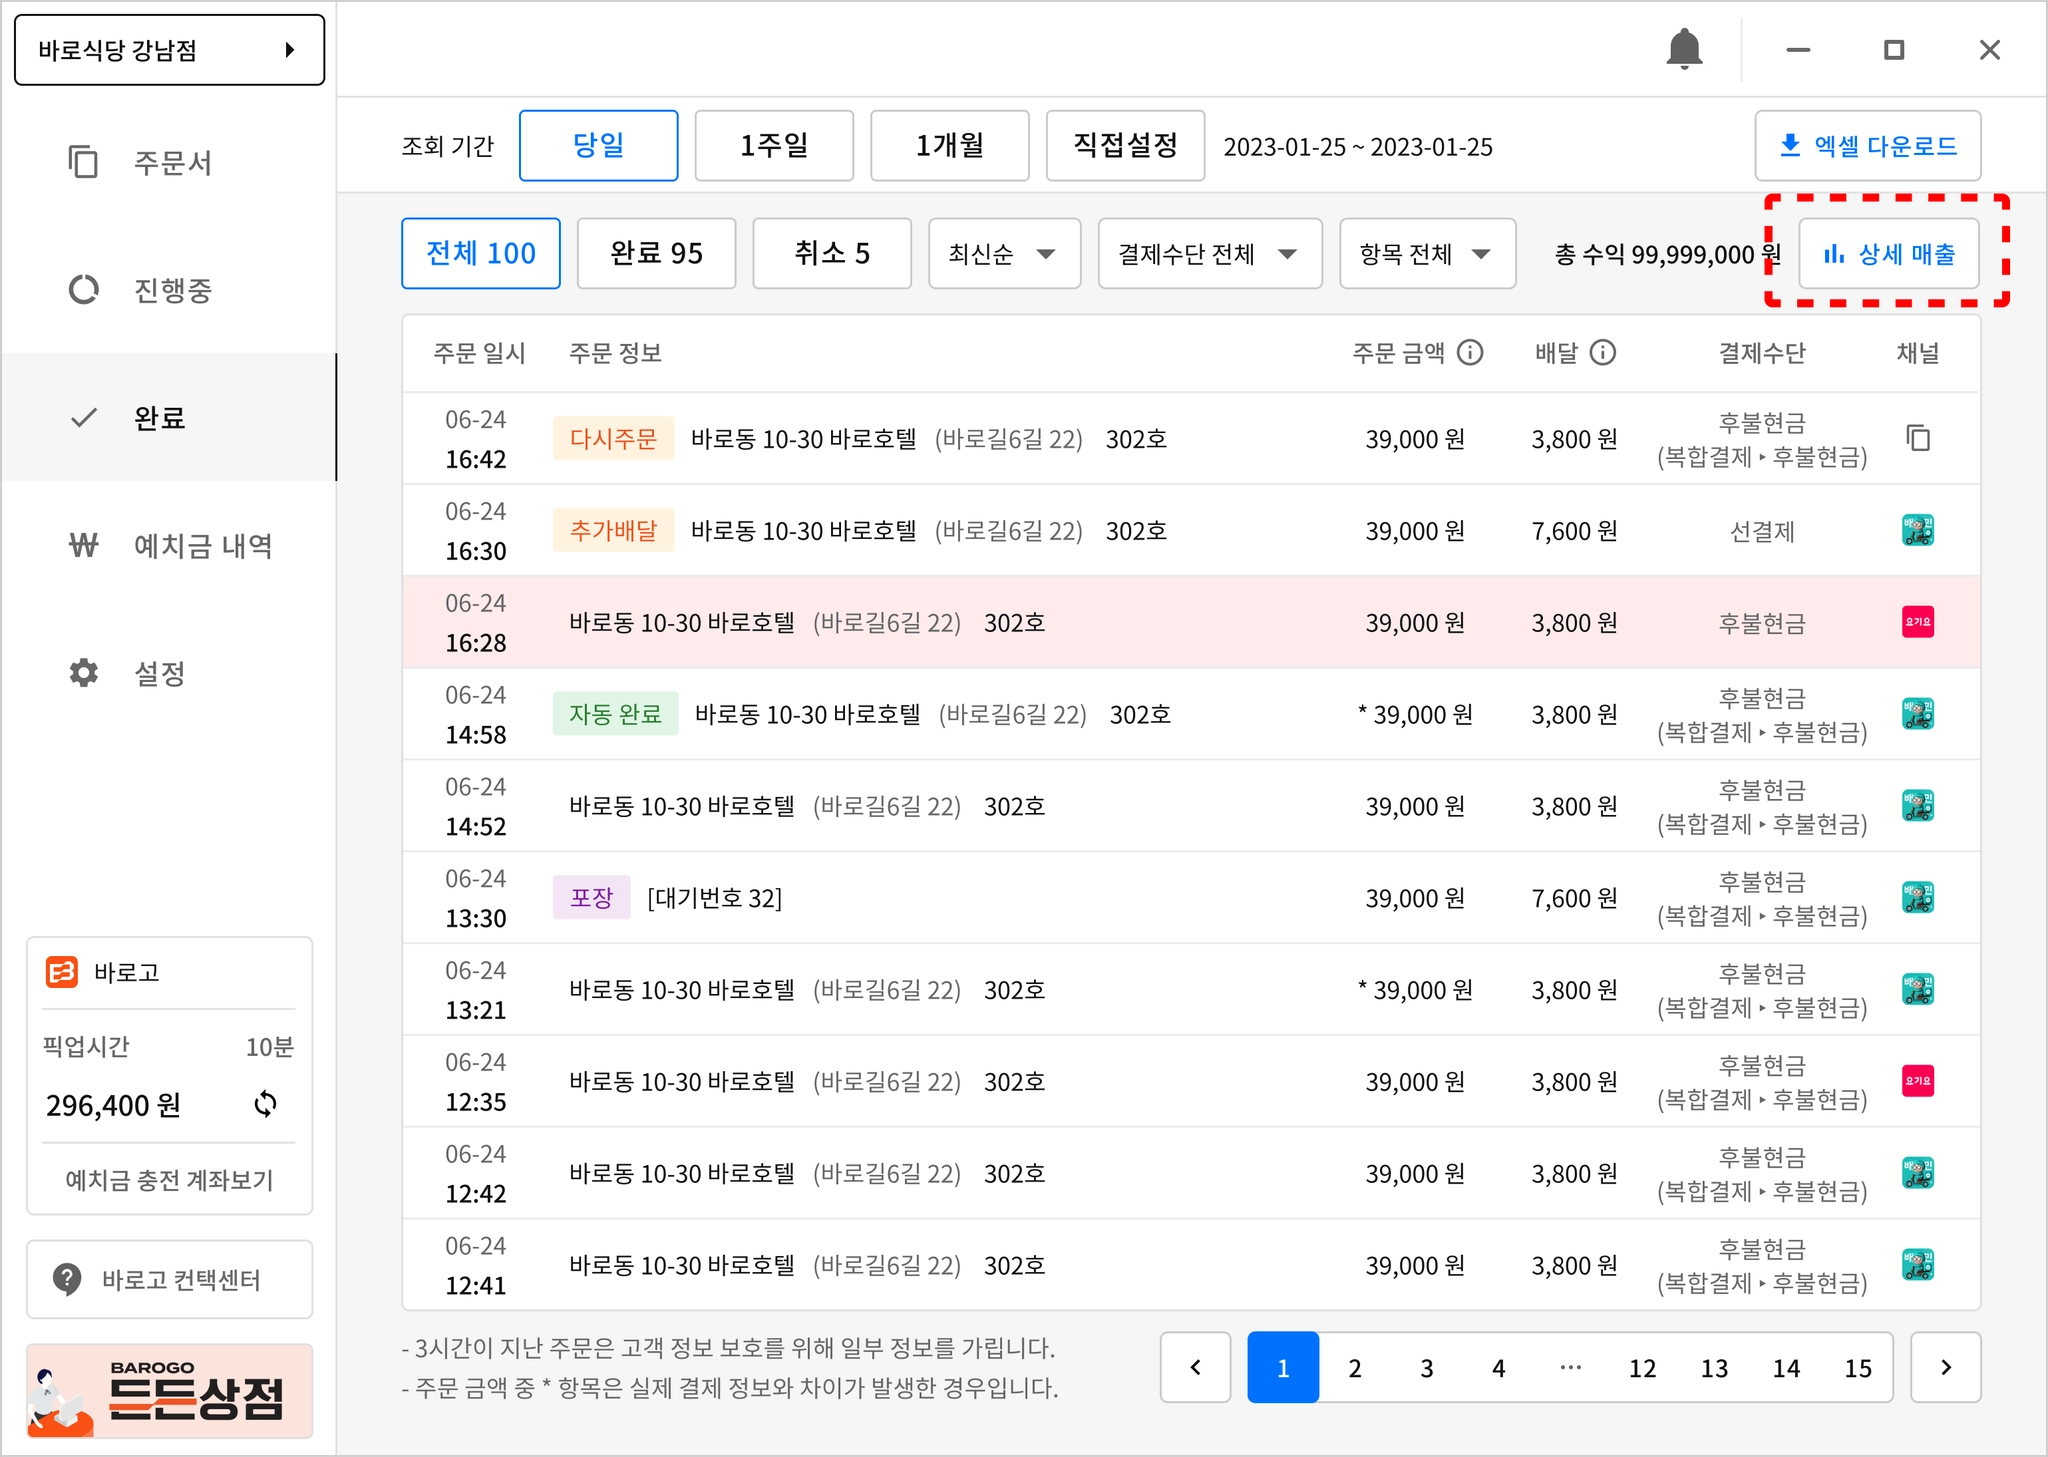The width and height of the screenshot is (2048, 1457).
Task: Click the notification bell icon
Action: coord(1684,49)
